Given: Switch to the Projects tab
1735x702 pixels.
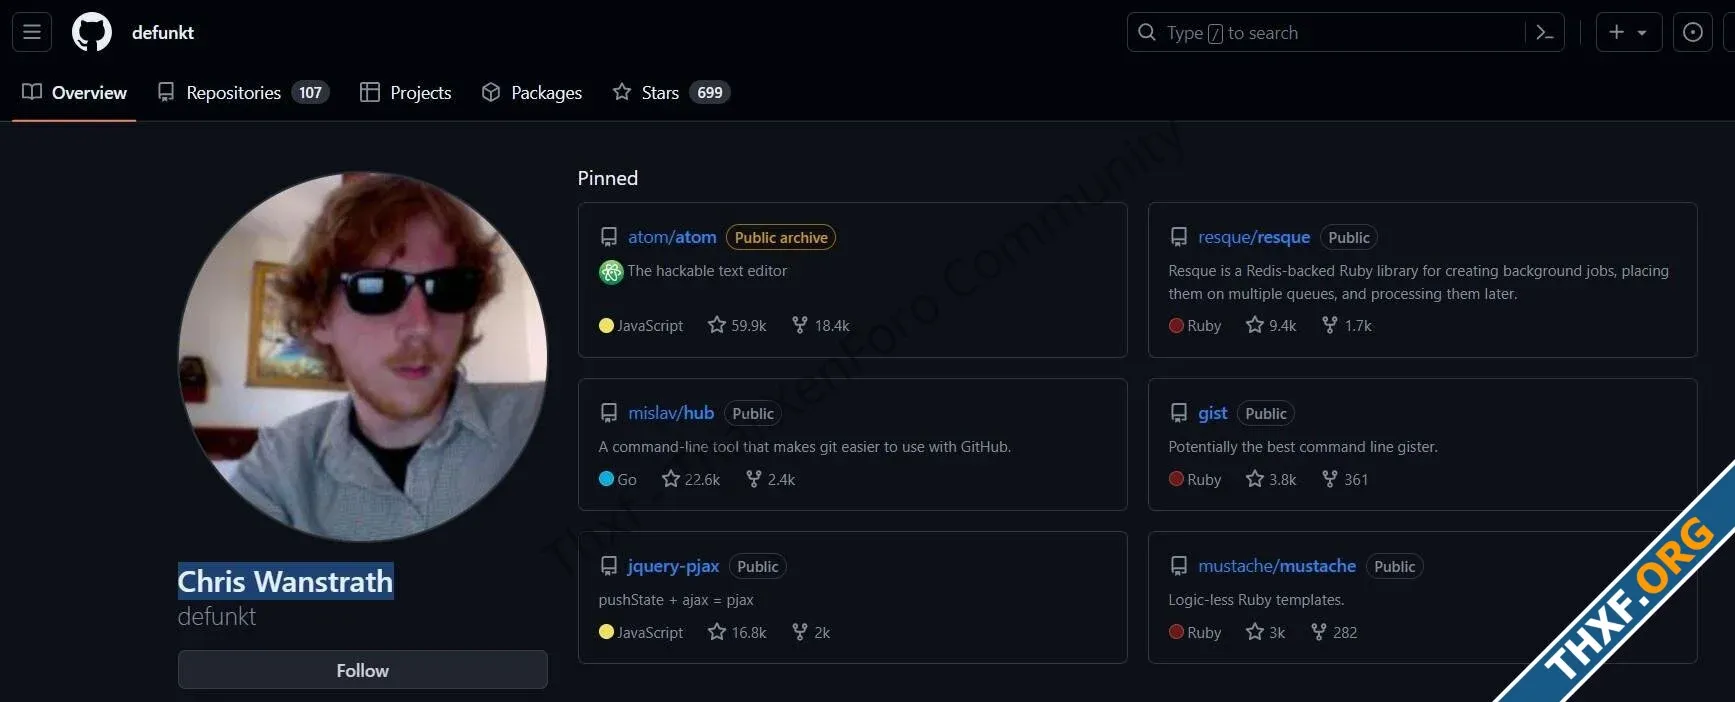Looking at the screenshot, I should [405, 92].
